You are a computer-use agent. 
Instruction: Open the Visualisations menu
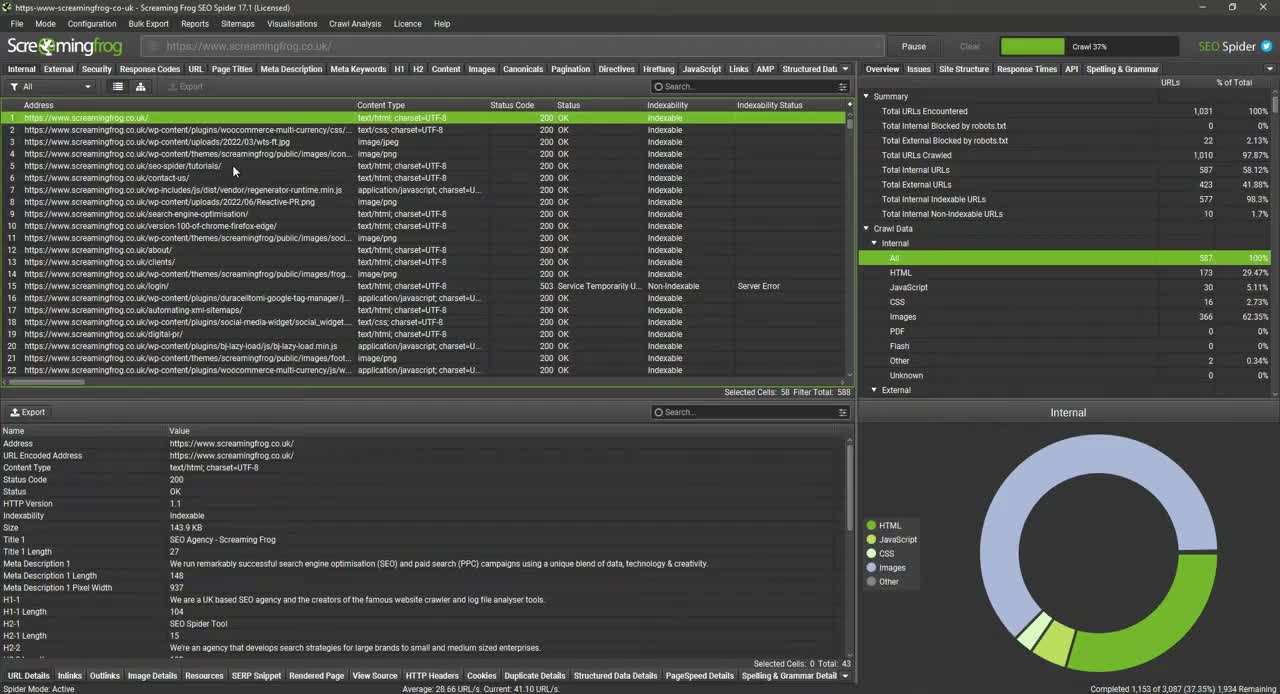click(x=292, y=23)
